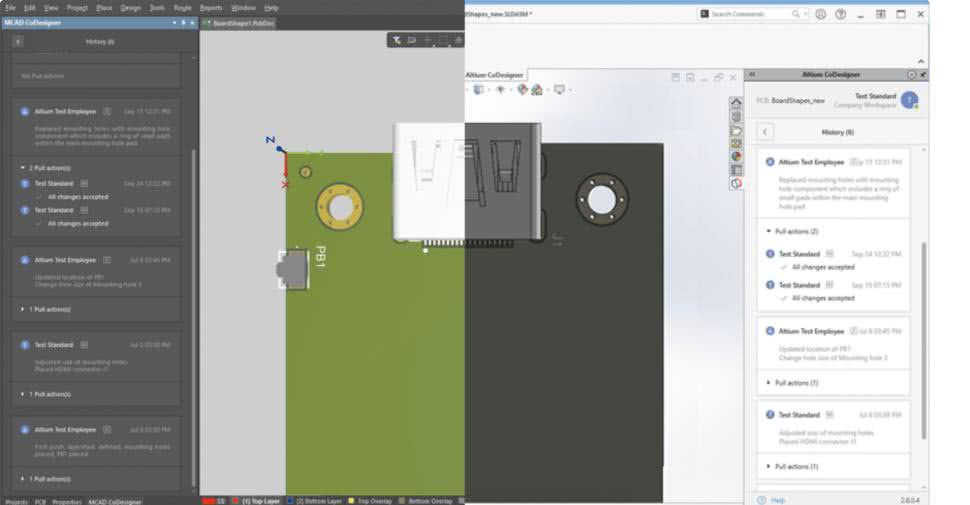Click the user account icon in title bar

pos(820,14)
